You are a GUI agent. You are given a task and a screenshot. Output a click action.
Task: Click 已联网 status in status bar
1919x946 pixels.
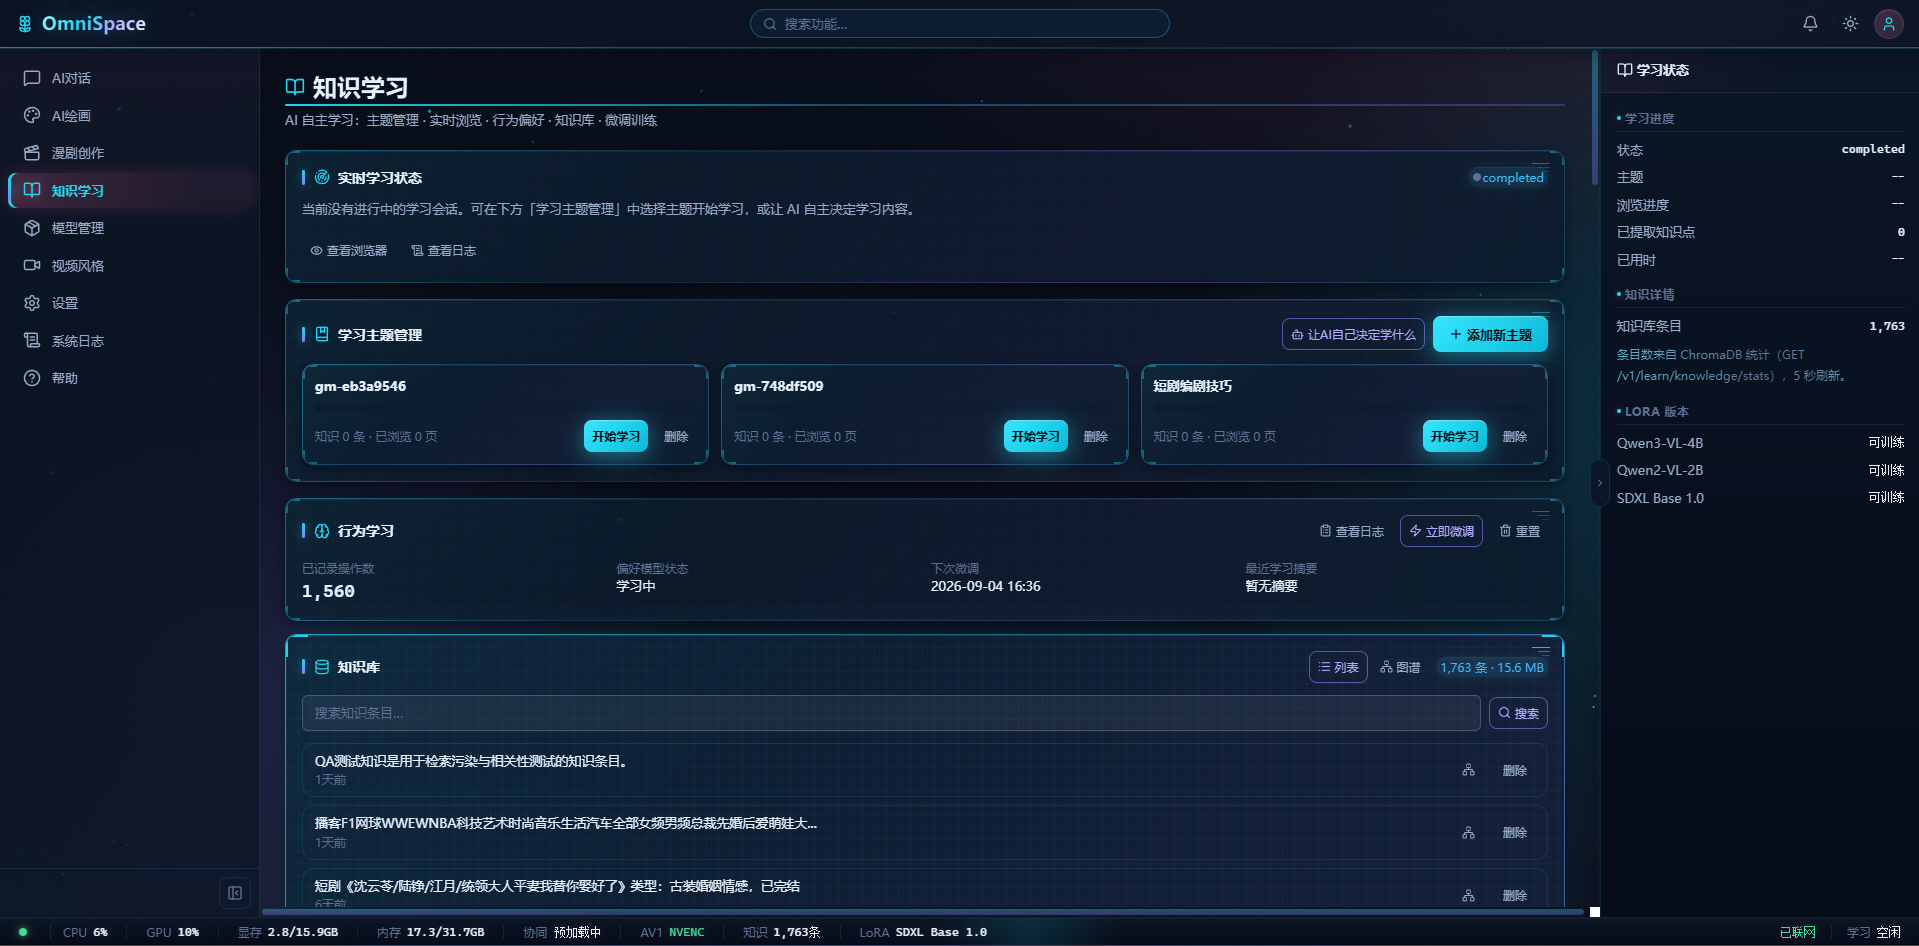point(1798,932)
